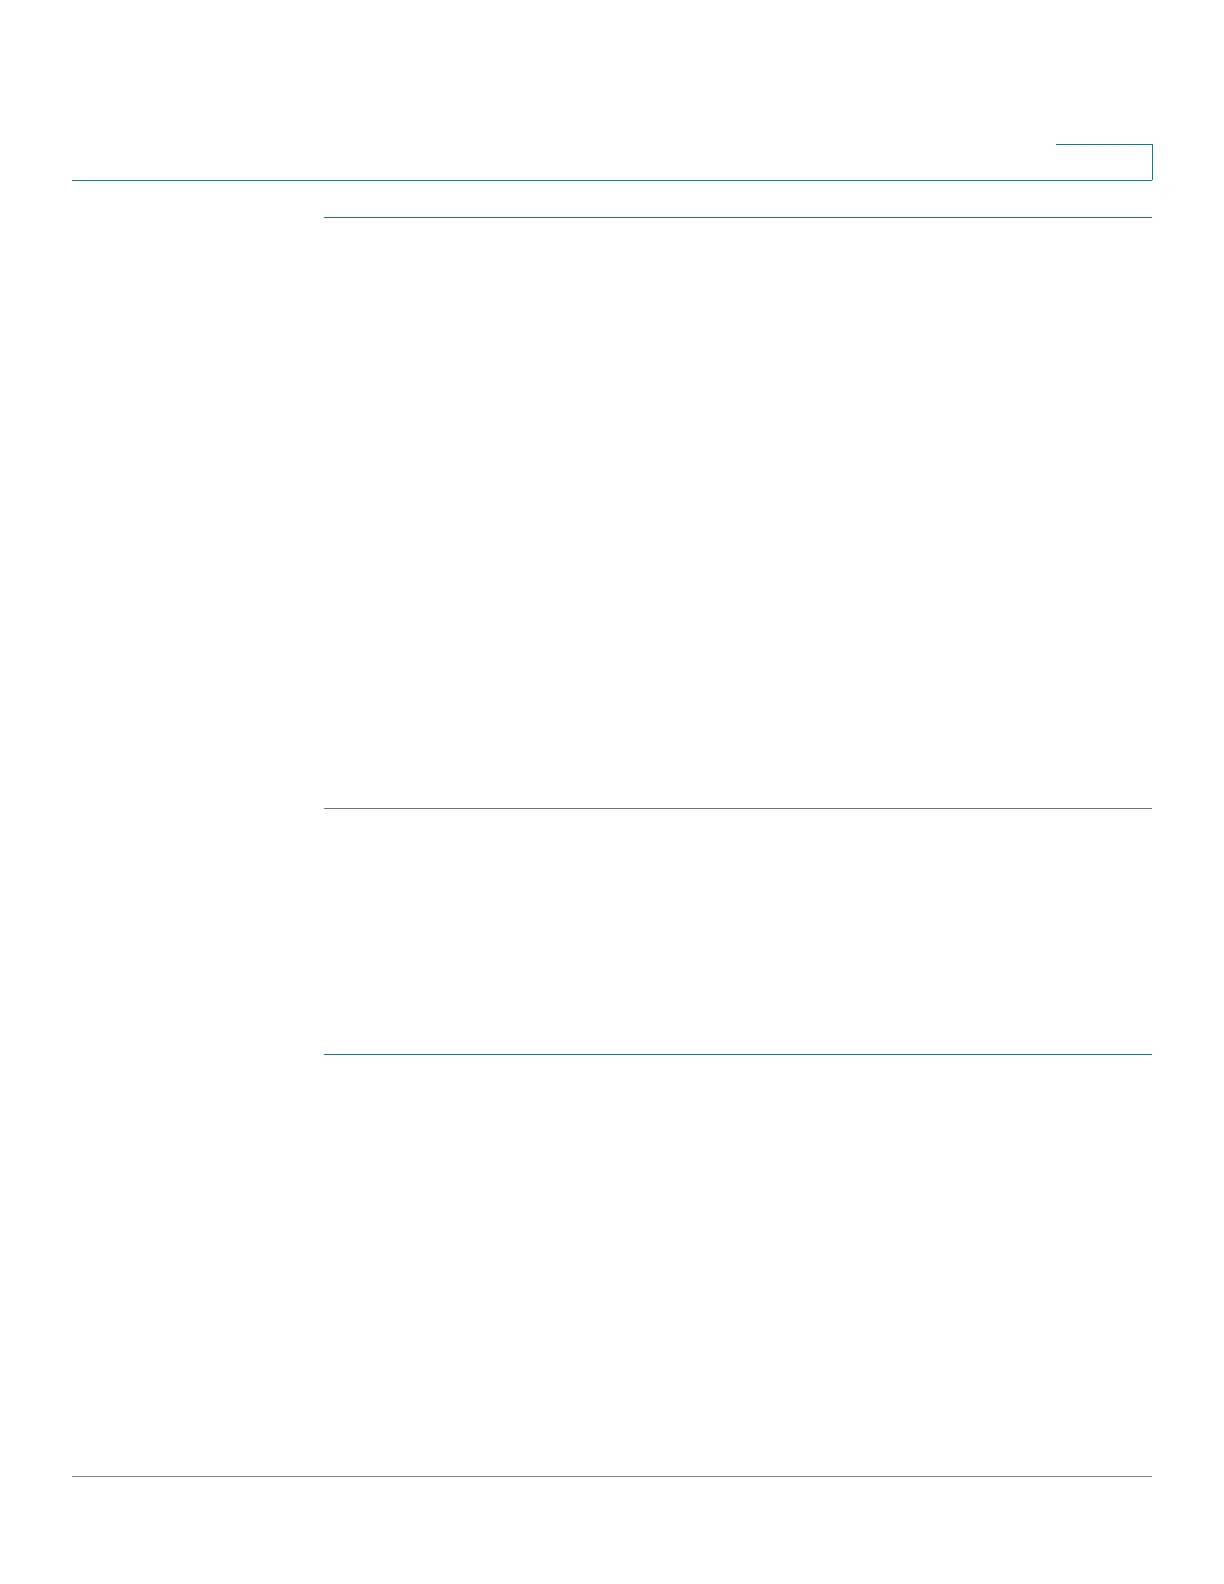
Task: Click the blank space below the footer rule
Action: (612, 1530)
